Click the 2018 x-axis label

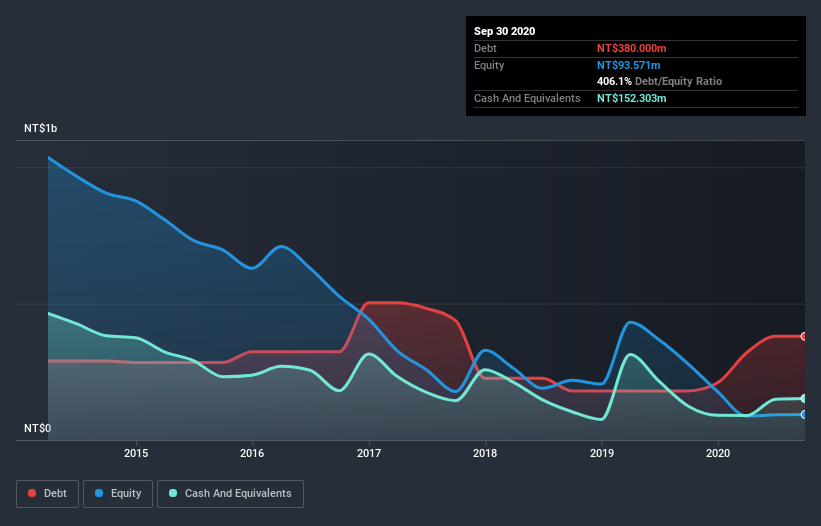coord(485,453)
